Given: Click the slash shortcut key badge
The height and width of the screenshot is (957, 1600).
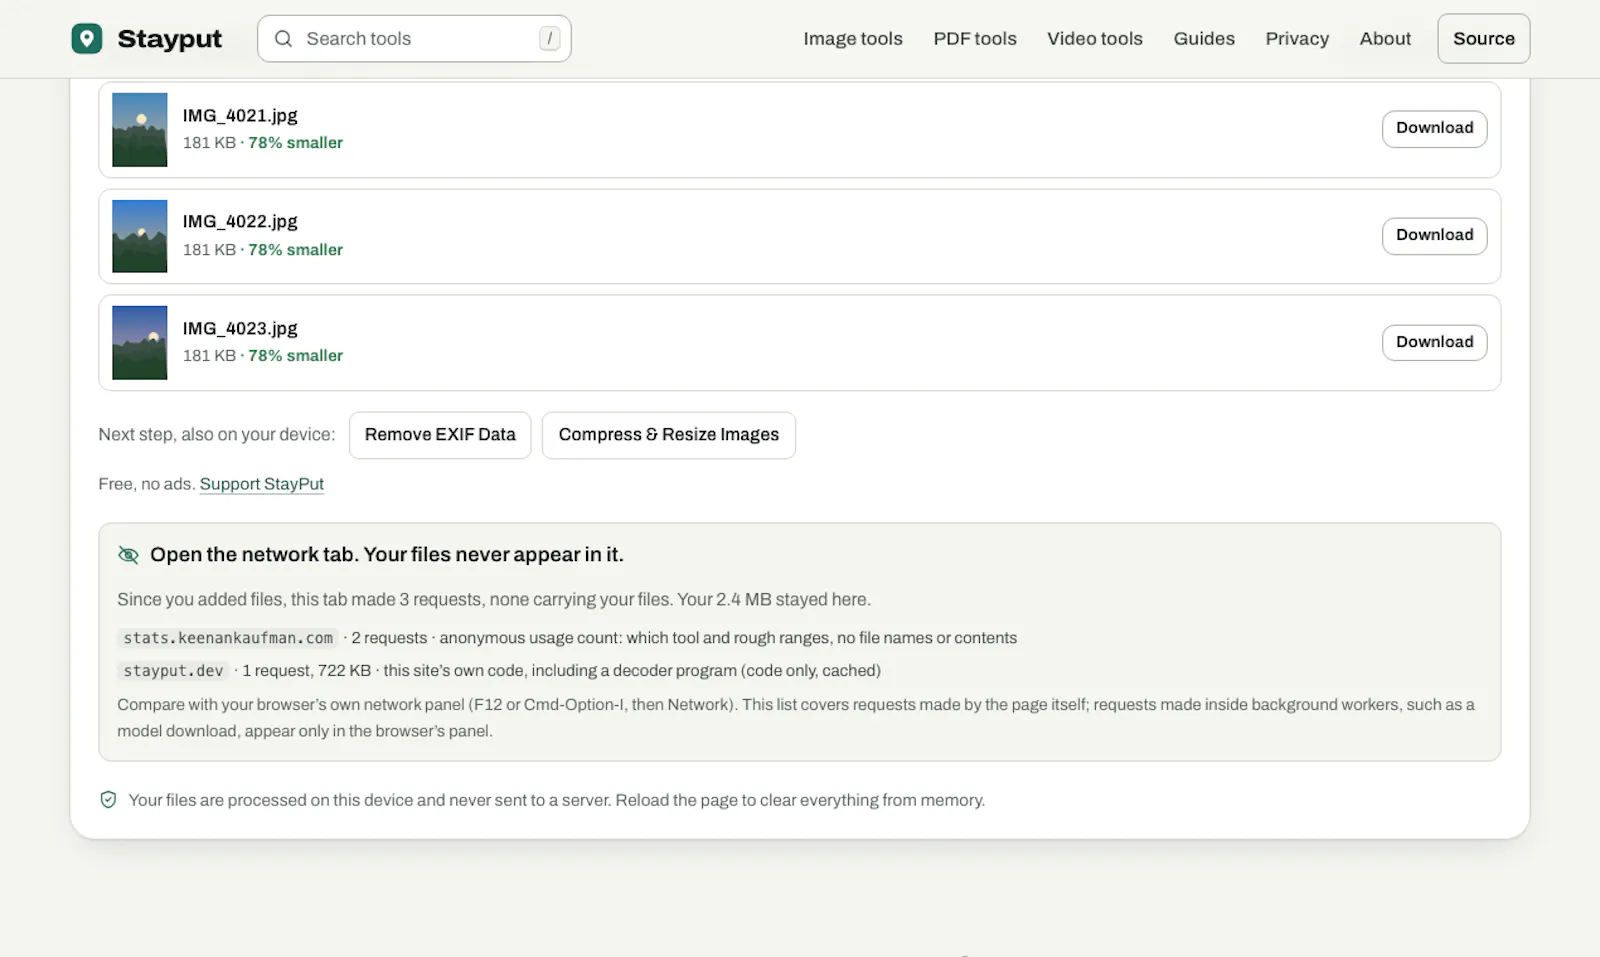Looking at the screenshot, I should point(549,38).
